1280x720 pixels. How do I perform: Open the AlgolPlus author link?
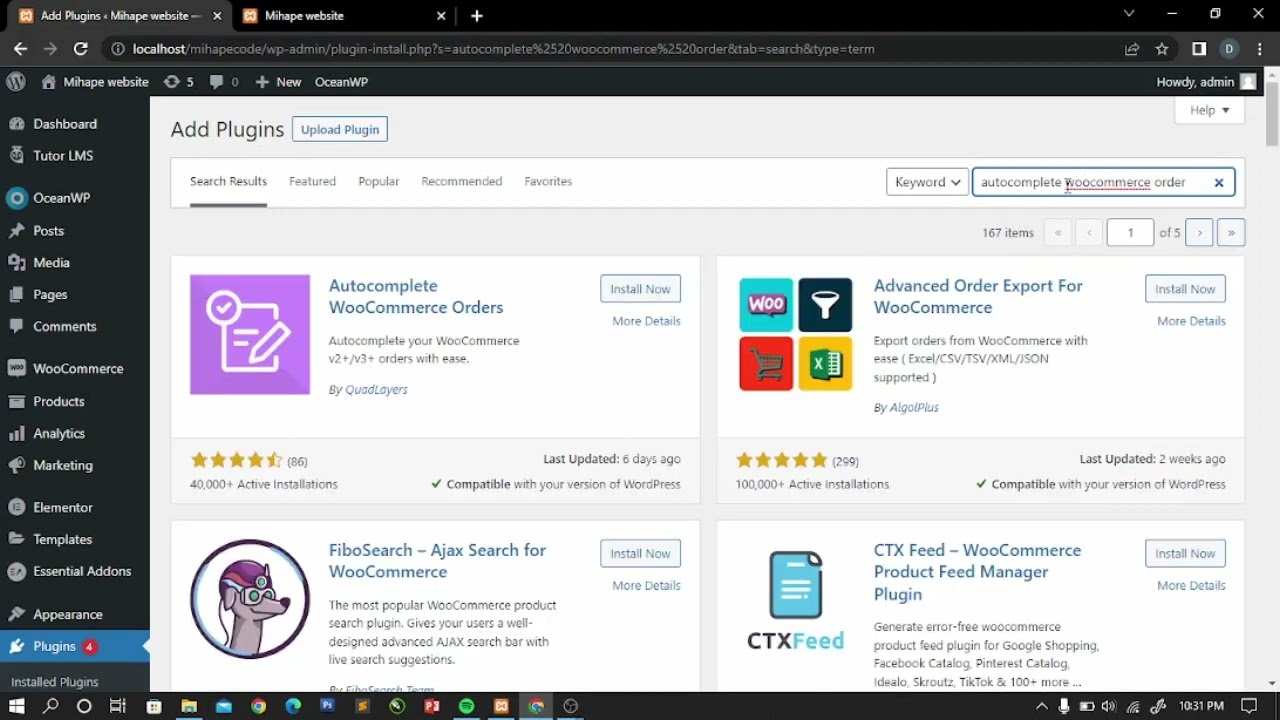click(x=914, y=408)
